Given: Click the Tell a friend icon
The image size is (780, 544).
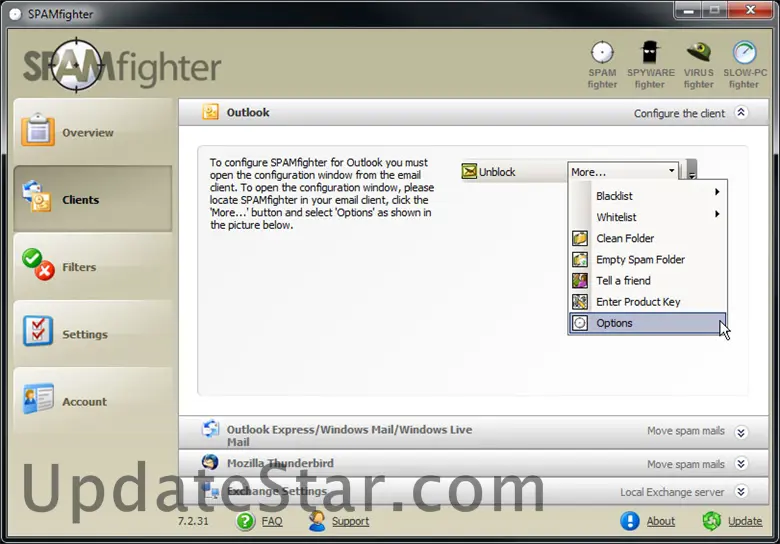Looking at the screenshot, I should 580,280.
